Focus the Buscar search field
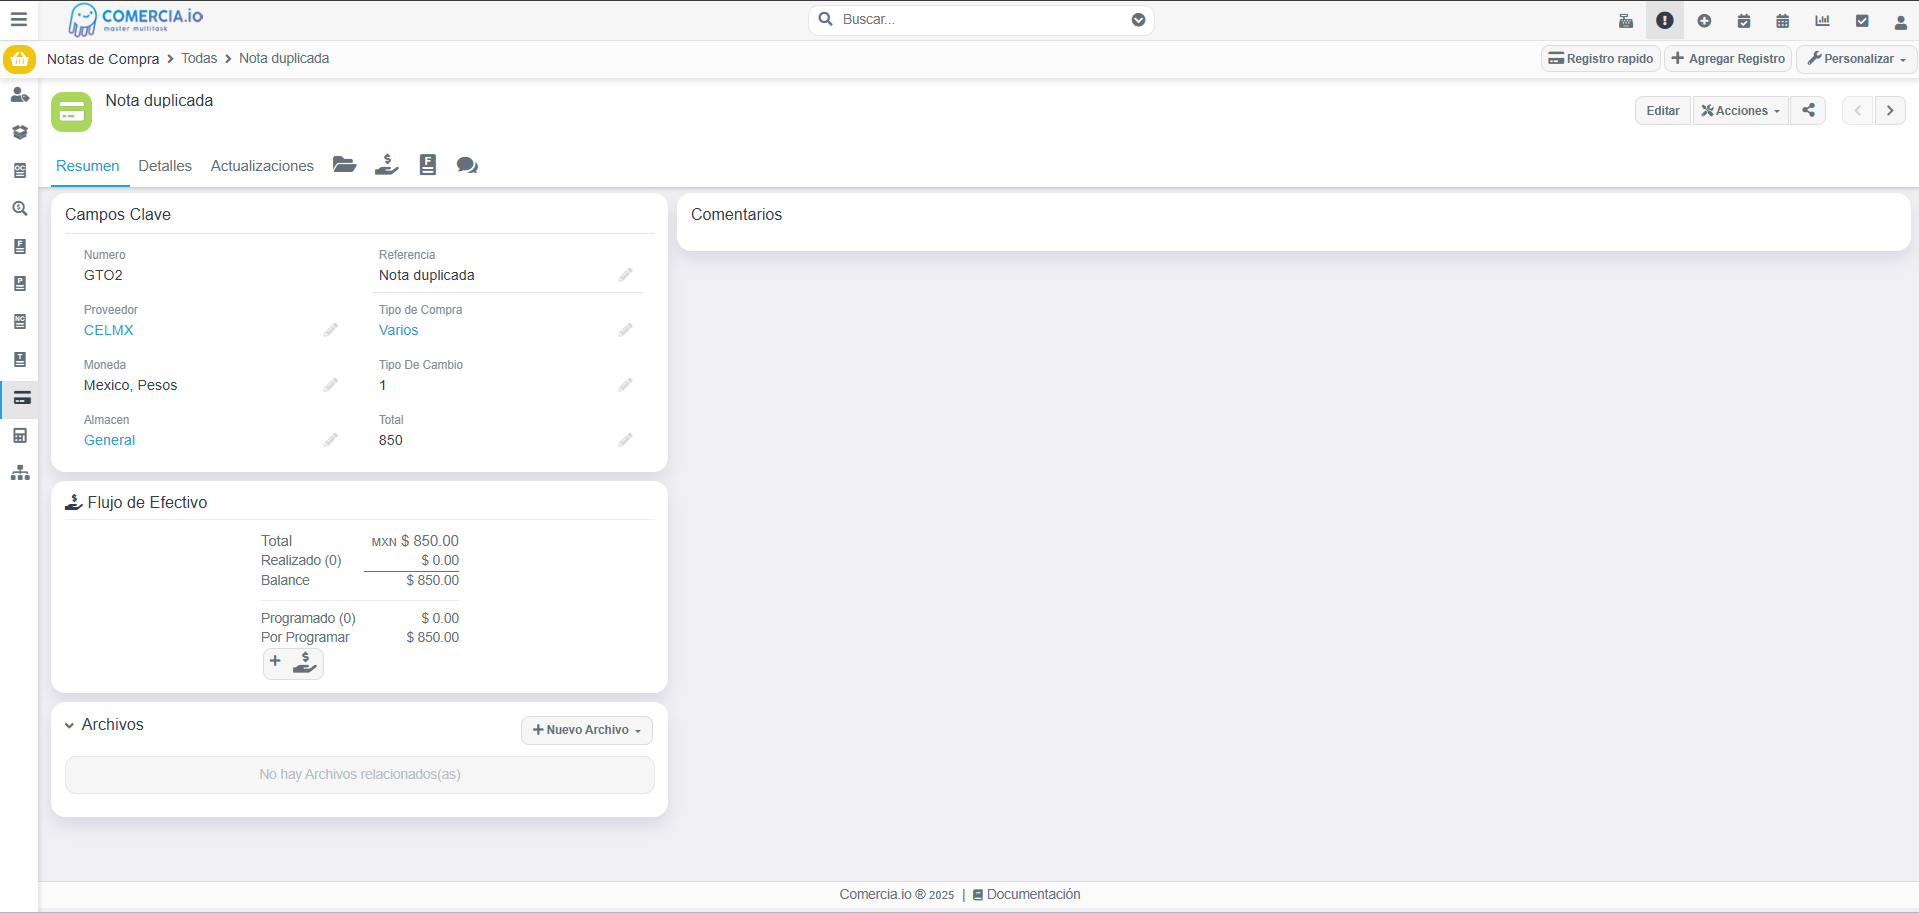Screen dimensions: 1919x913 click(980, 20)
